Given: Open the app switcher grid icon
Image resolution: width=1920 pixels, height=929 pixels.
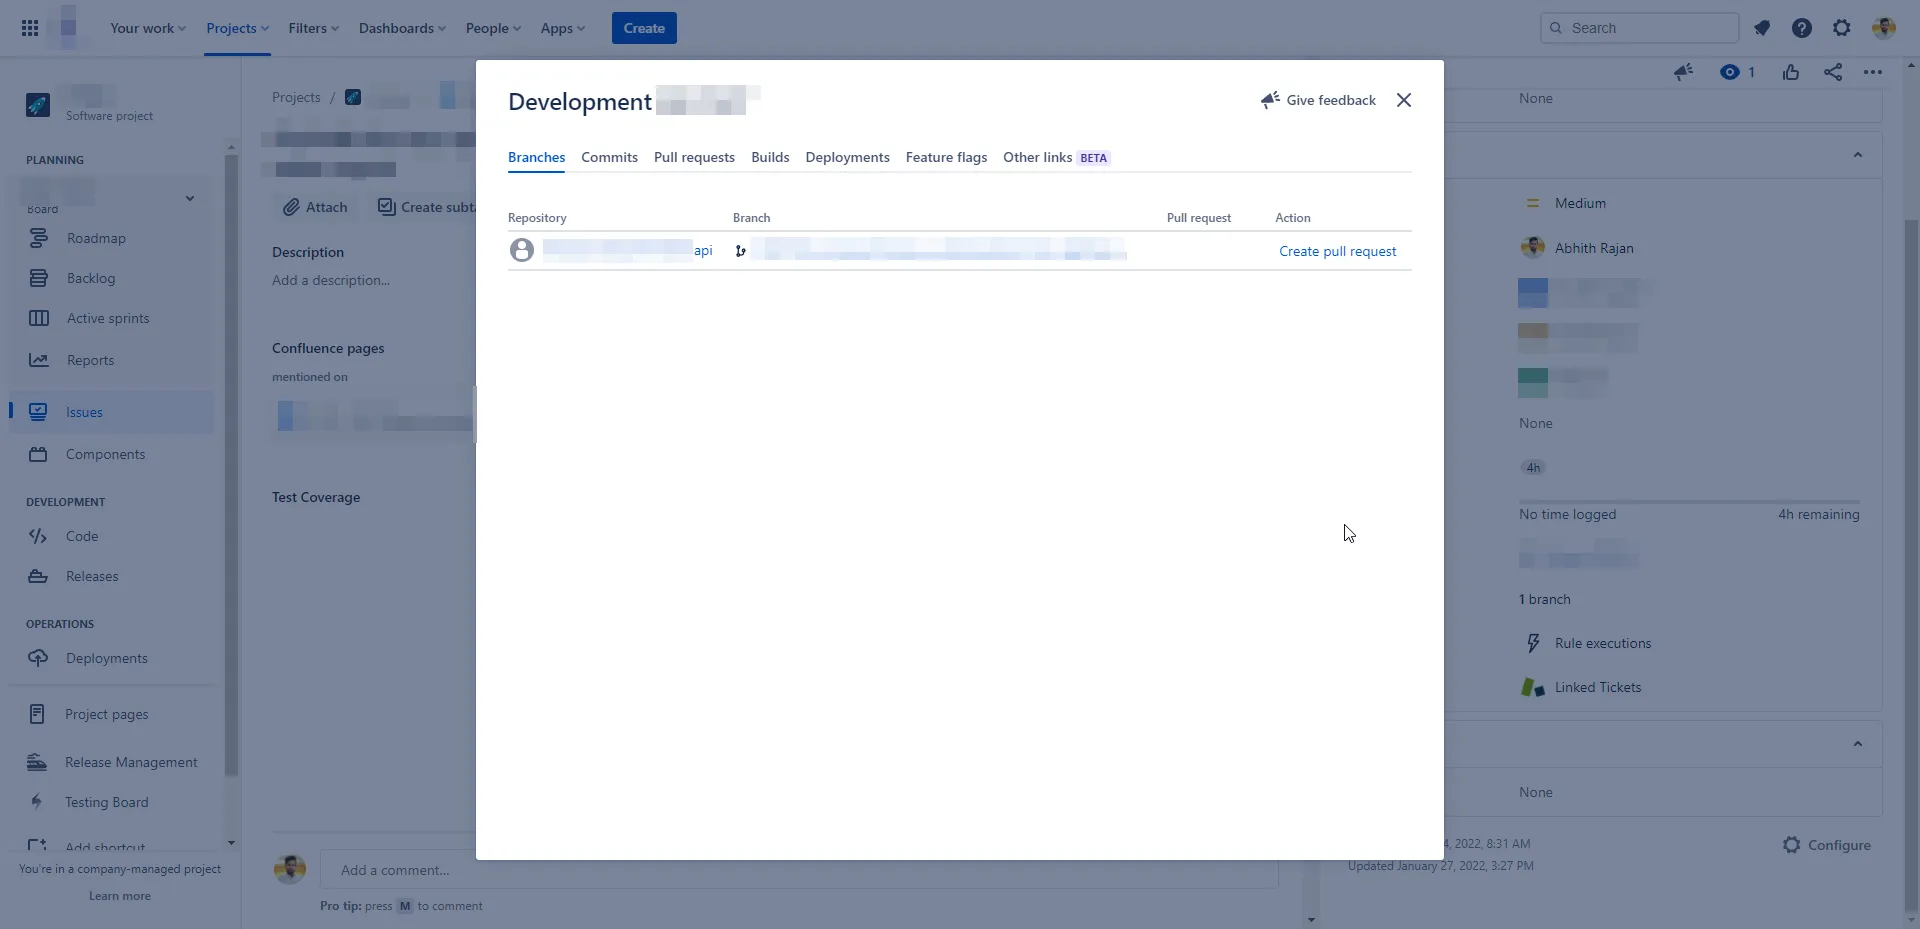Looking at the screenshot, I should pos(30,28).
